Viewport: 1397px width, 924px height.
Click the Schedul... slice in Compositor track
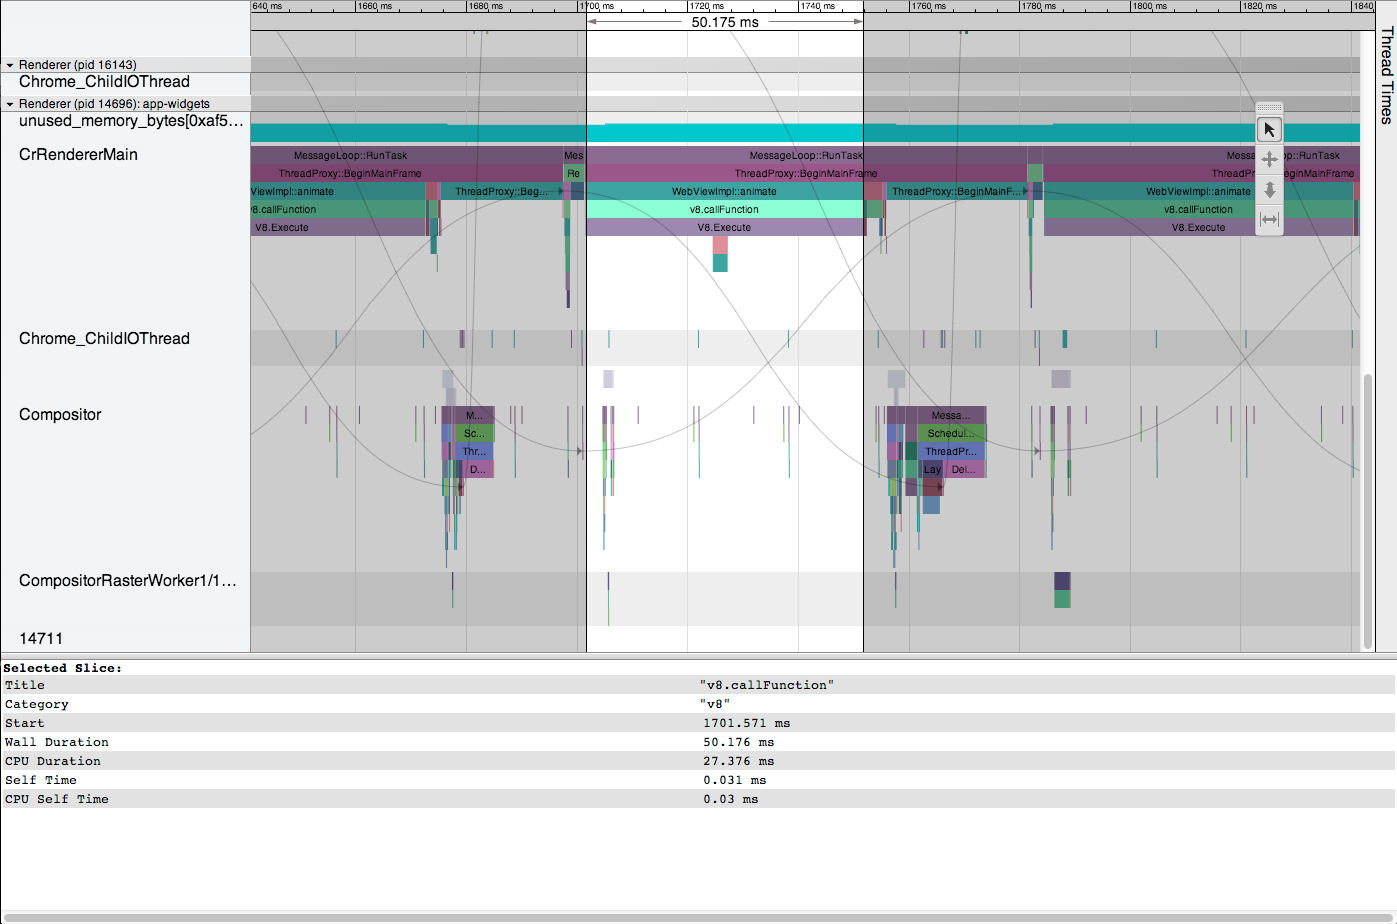[949, 434]
